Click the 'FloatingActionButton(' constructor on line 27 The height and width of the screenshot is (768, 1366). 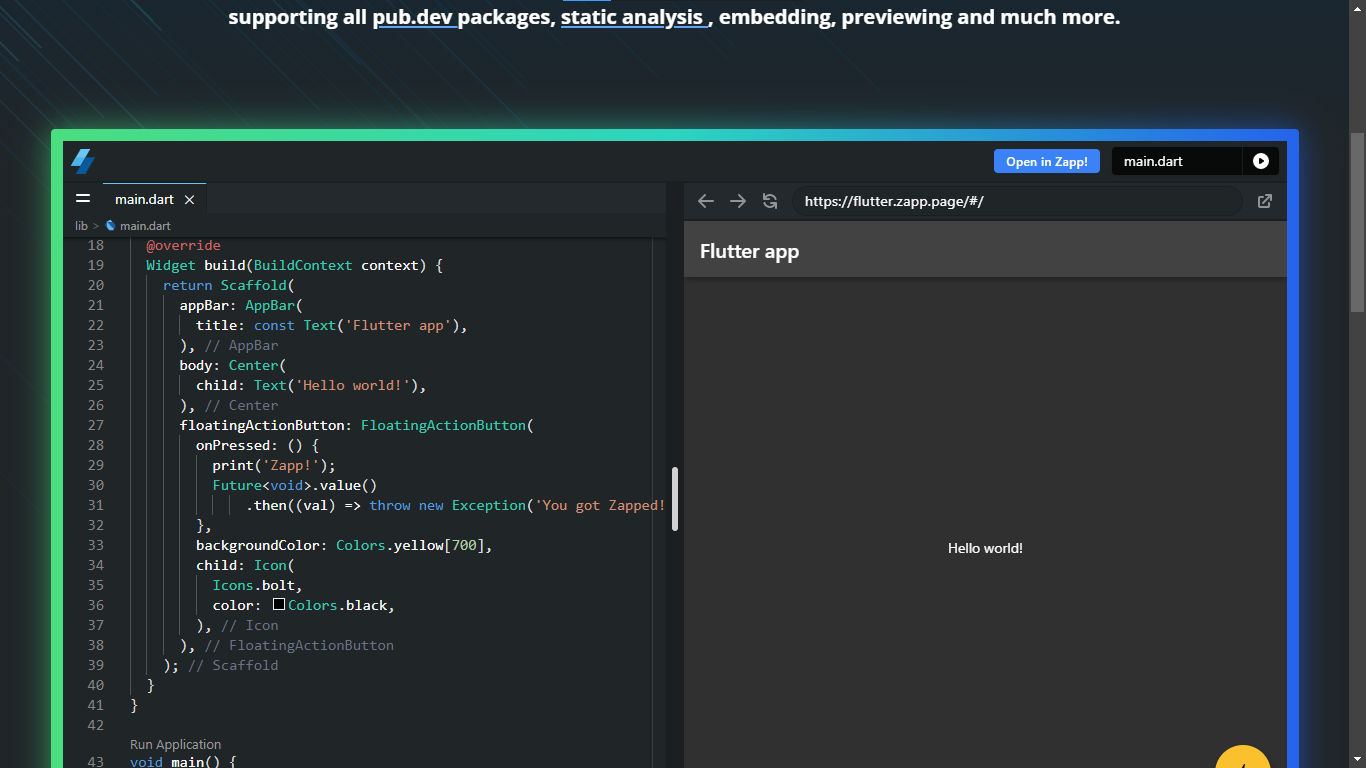447,425
